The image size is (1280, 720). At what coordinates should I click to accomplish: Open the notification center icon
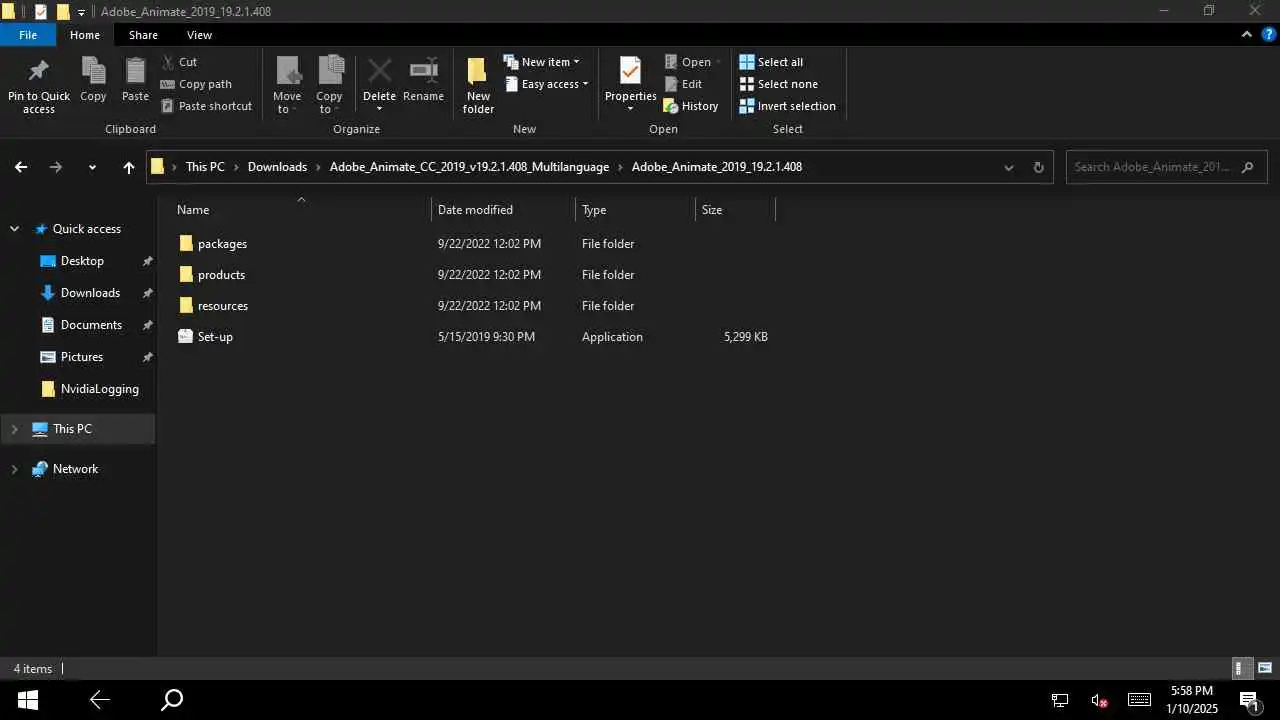(x=1248, y=700)
